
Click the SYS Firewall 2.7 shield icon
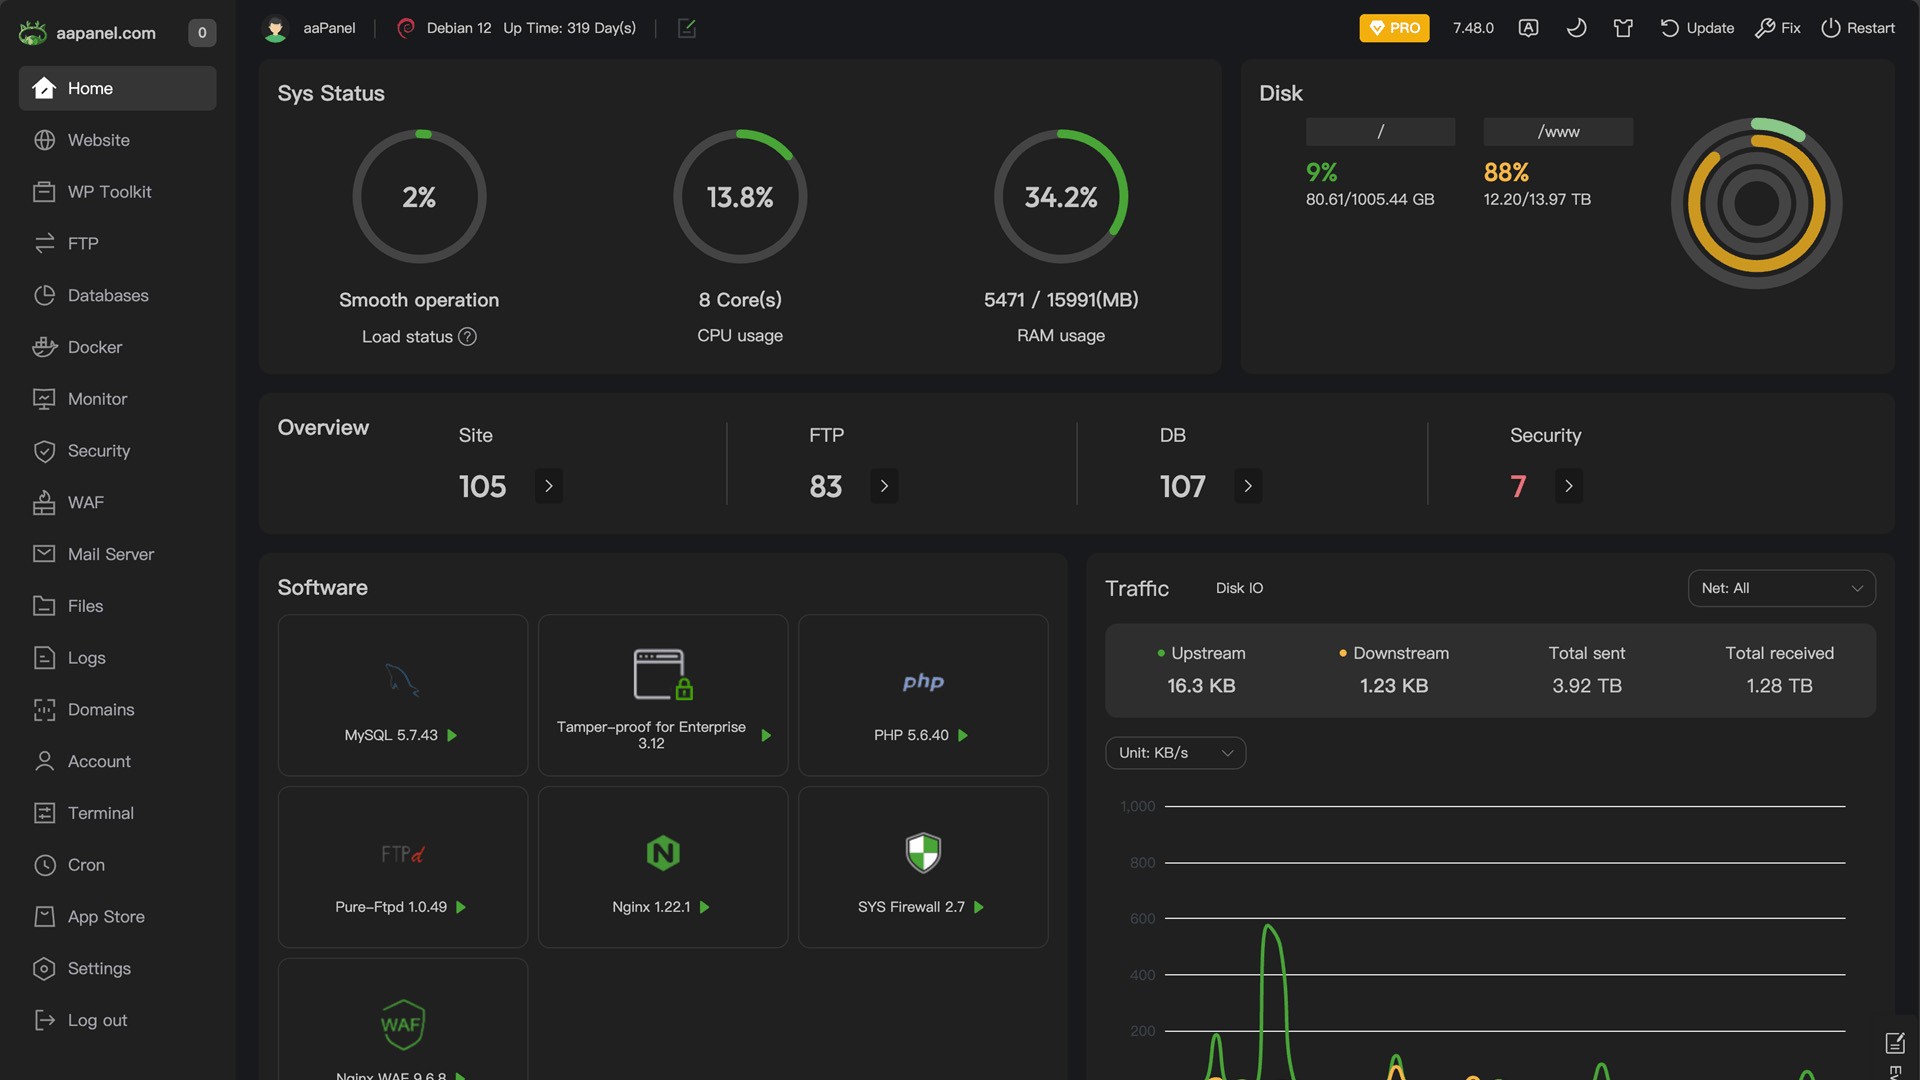point(923,853)
